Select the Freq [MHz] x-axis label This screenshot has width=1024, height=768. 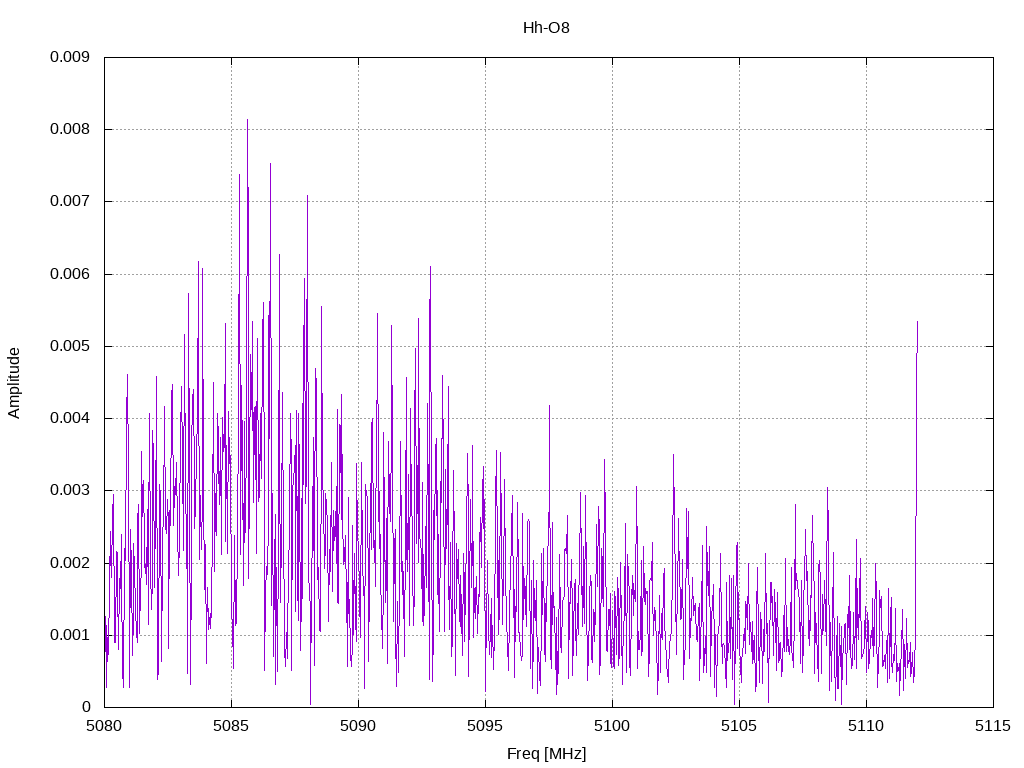click(547, 754)
